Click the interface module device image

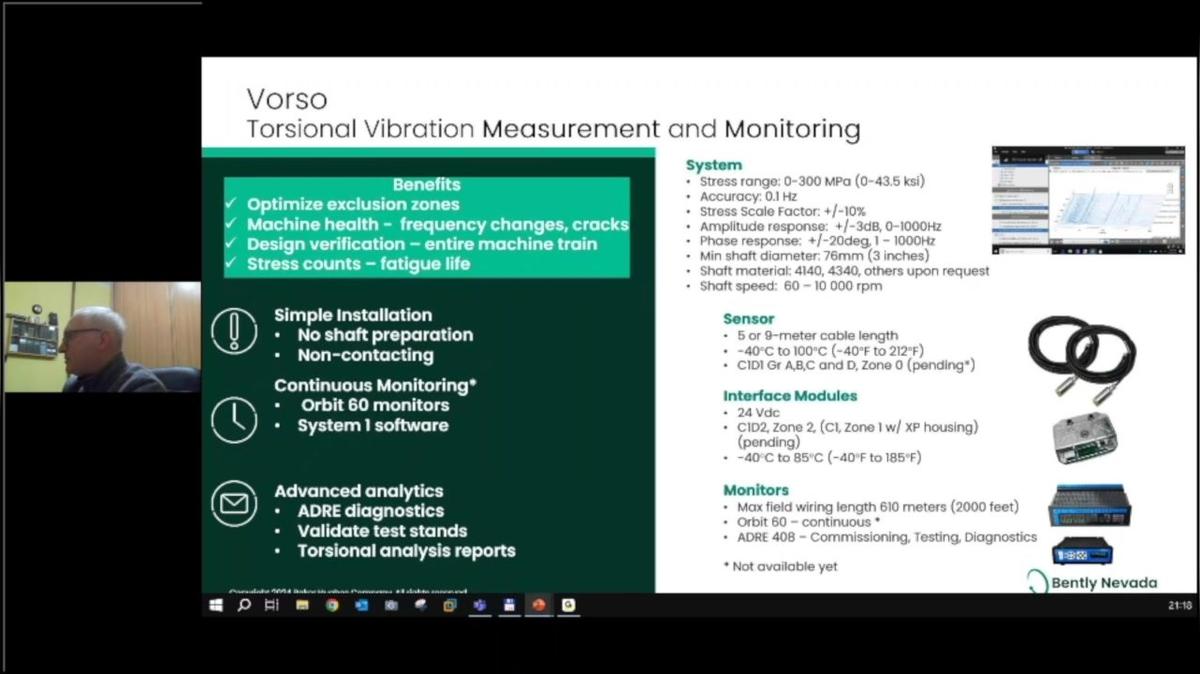pos(1086,439)
